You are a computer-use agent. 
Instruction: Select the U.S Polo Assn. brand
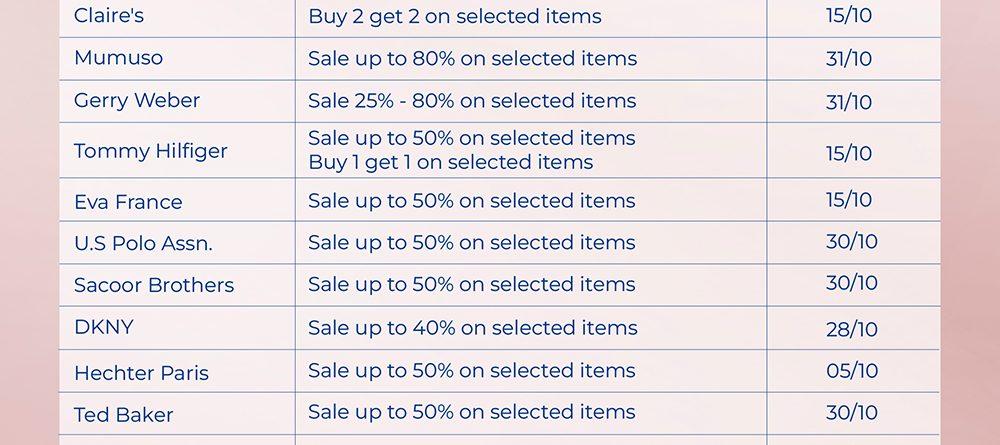tap(143, 243)
